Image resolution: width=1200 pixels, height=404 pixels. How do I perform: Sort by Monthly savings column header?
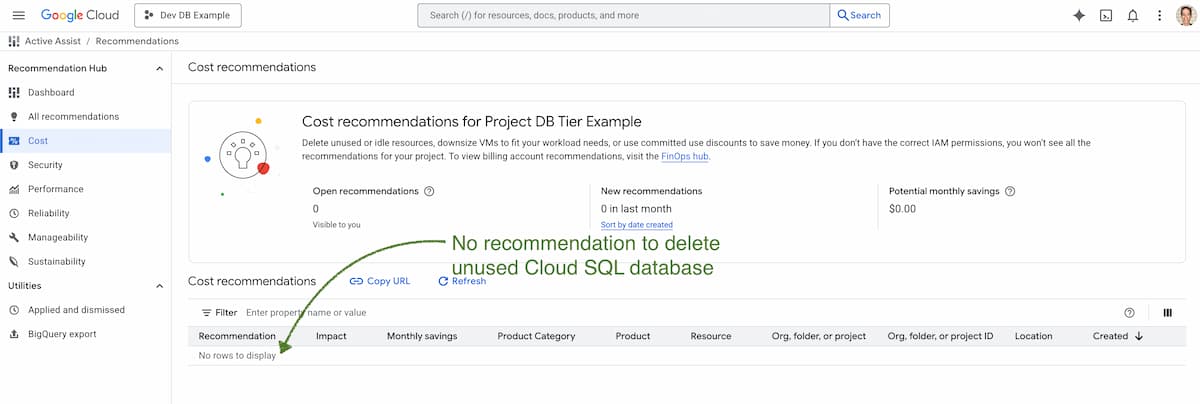422,336
